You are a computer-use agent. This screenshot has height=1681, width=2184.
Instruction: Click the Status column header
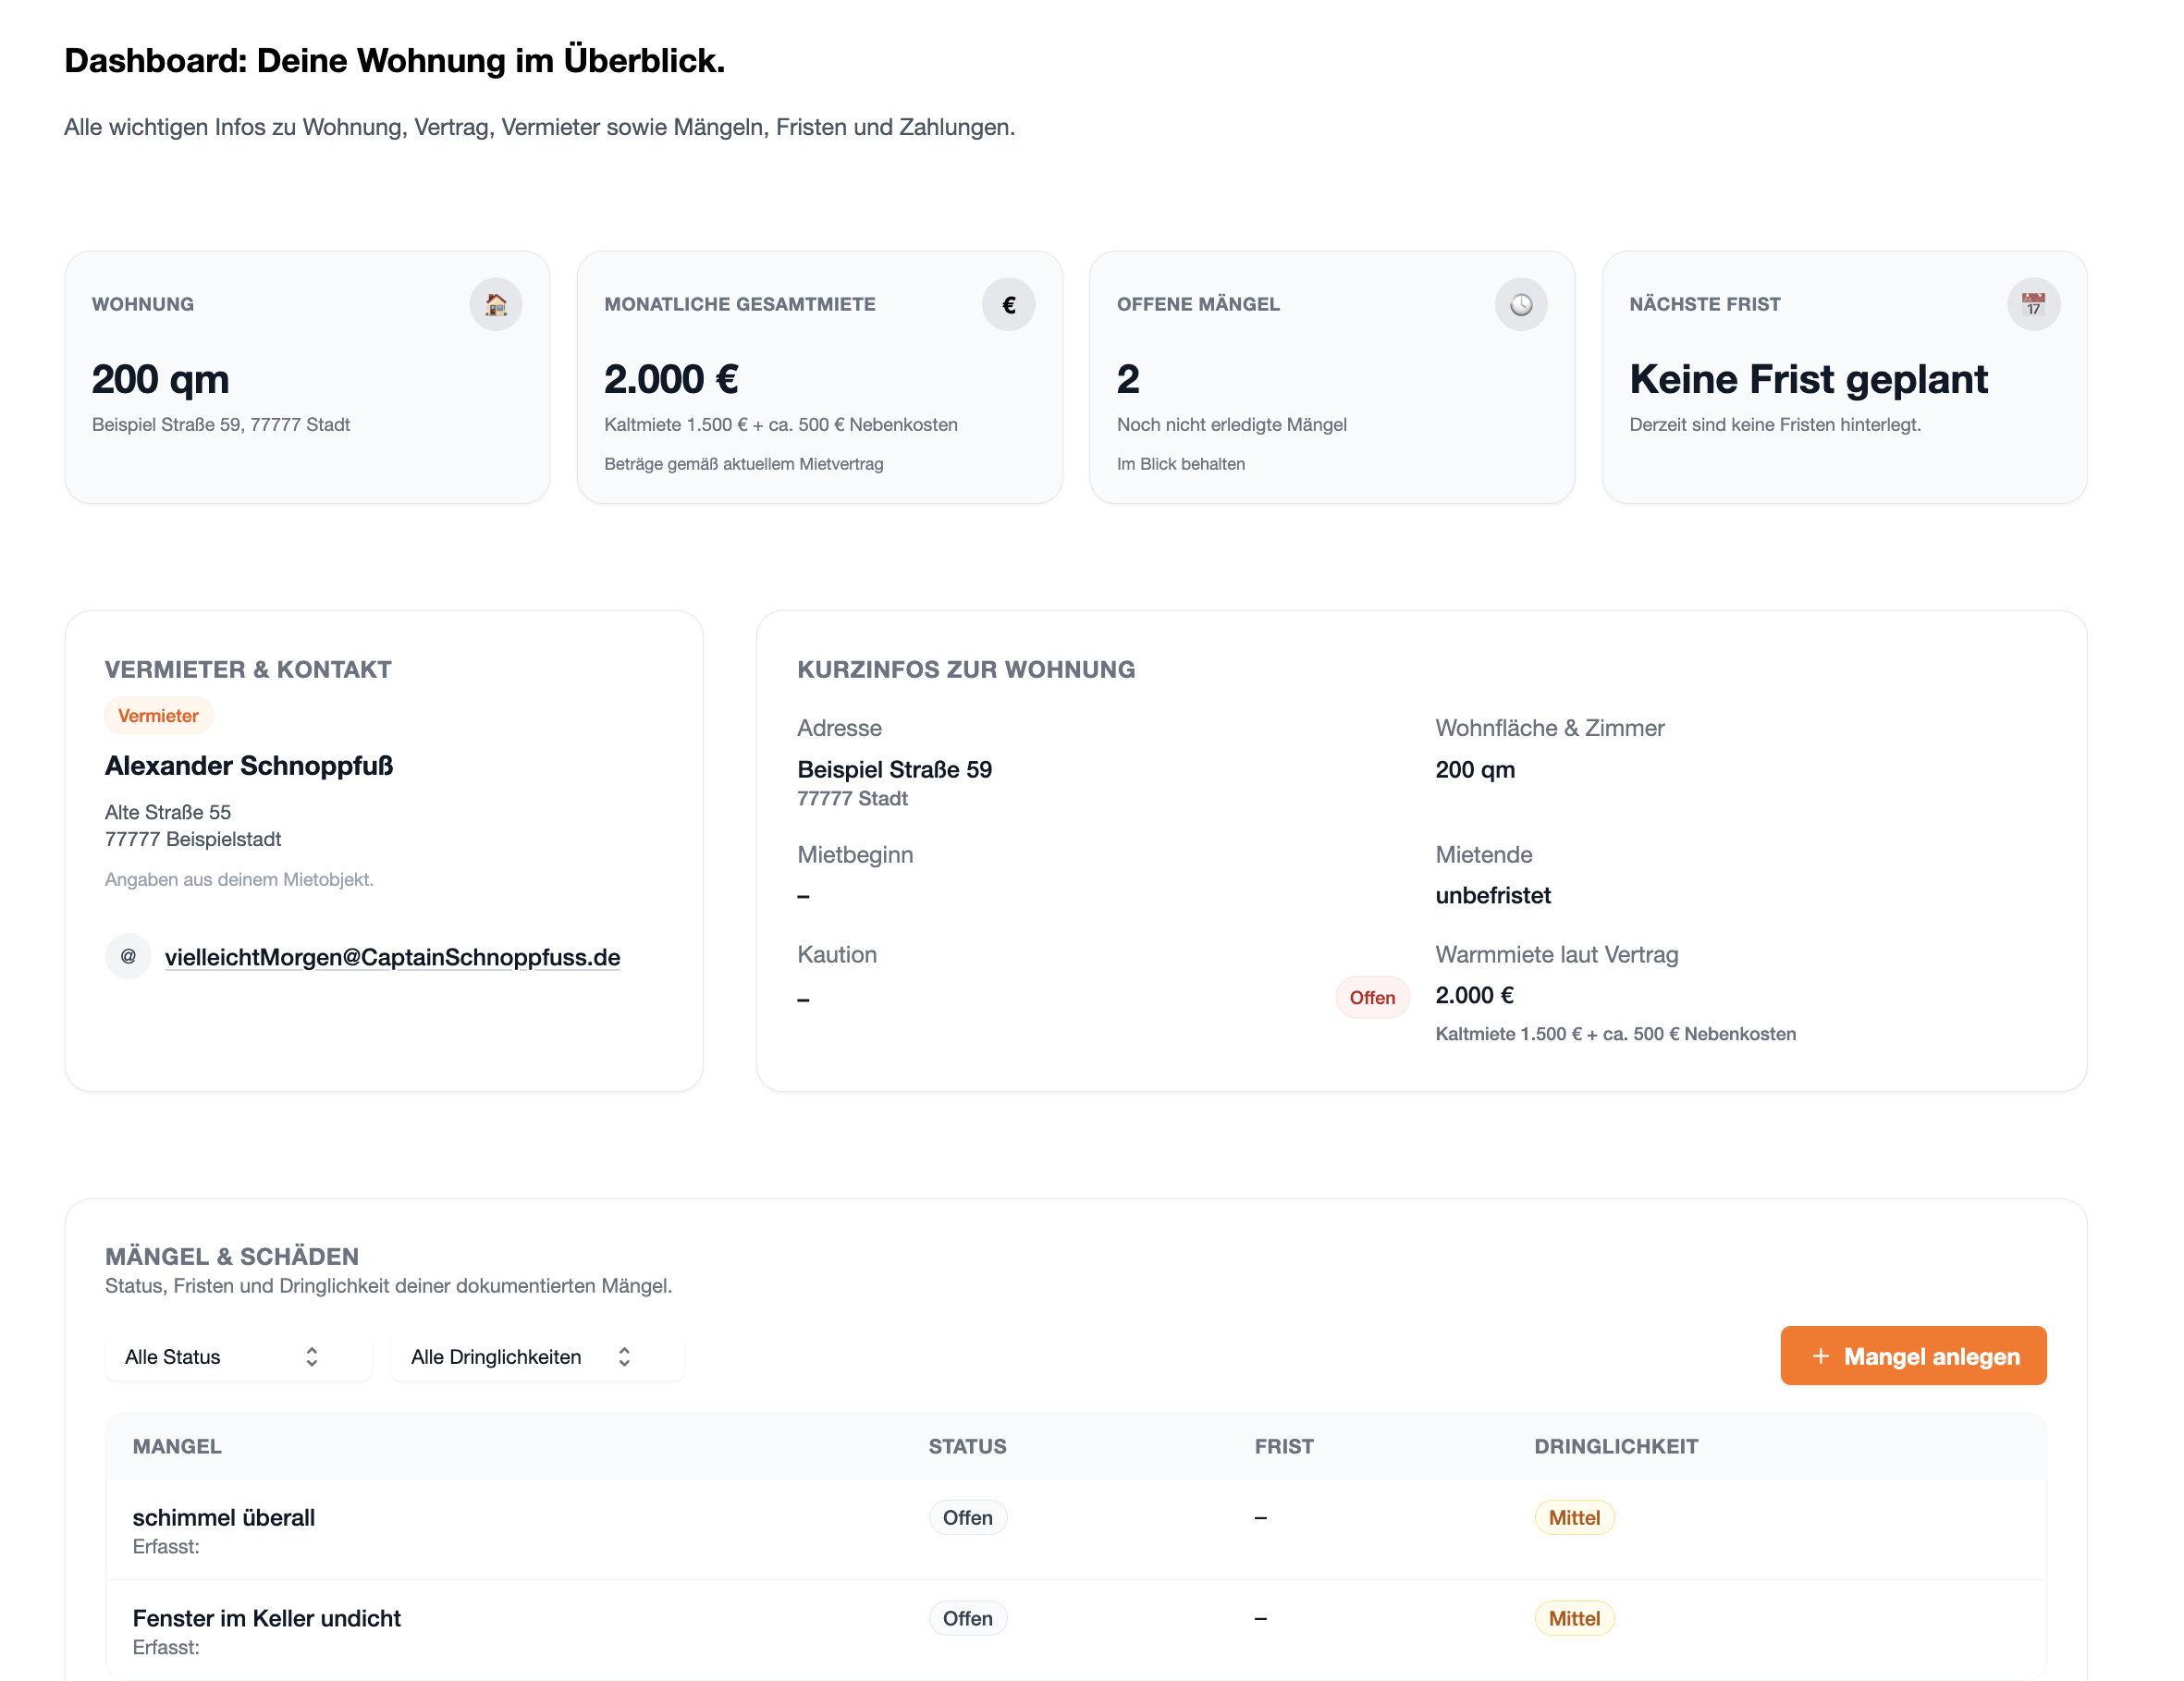(x=967, y=1446)
